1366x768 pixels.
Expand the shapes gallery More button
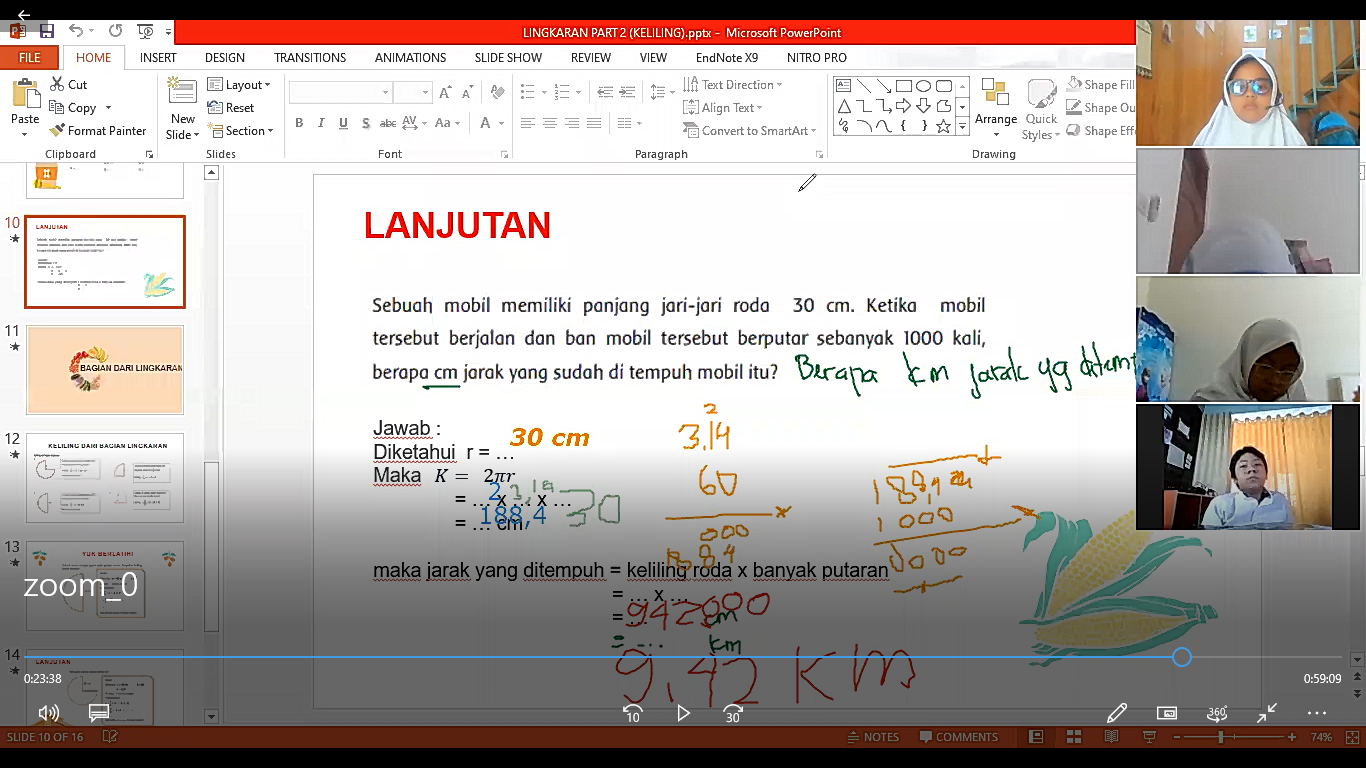pos(963,127)
